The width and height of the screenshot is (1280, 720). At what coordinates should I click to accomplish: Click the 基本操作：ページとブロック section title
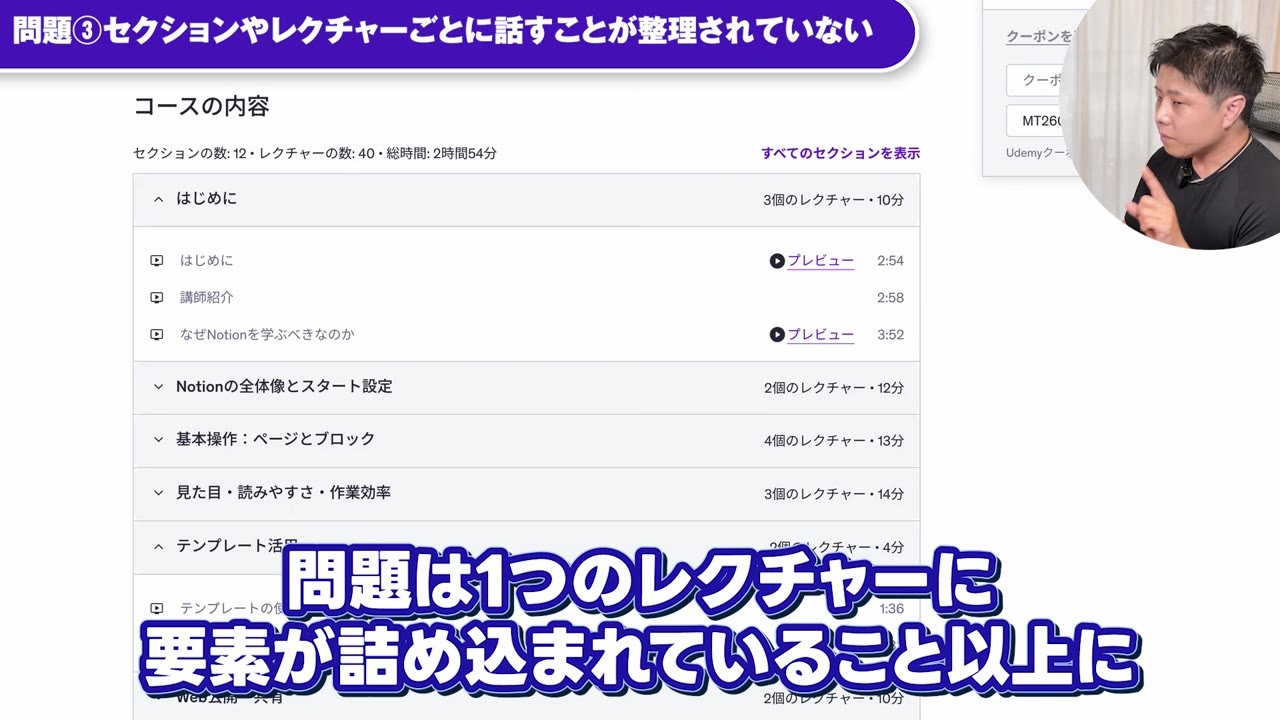(275, 440)
